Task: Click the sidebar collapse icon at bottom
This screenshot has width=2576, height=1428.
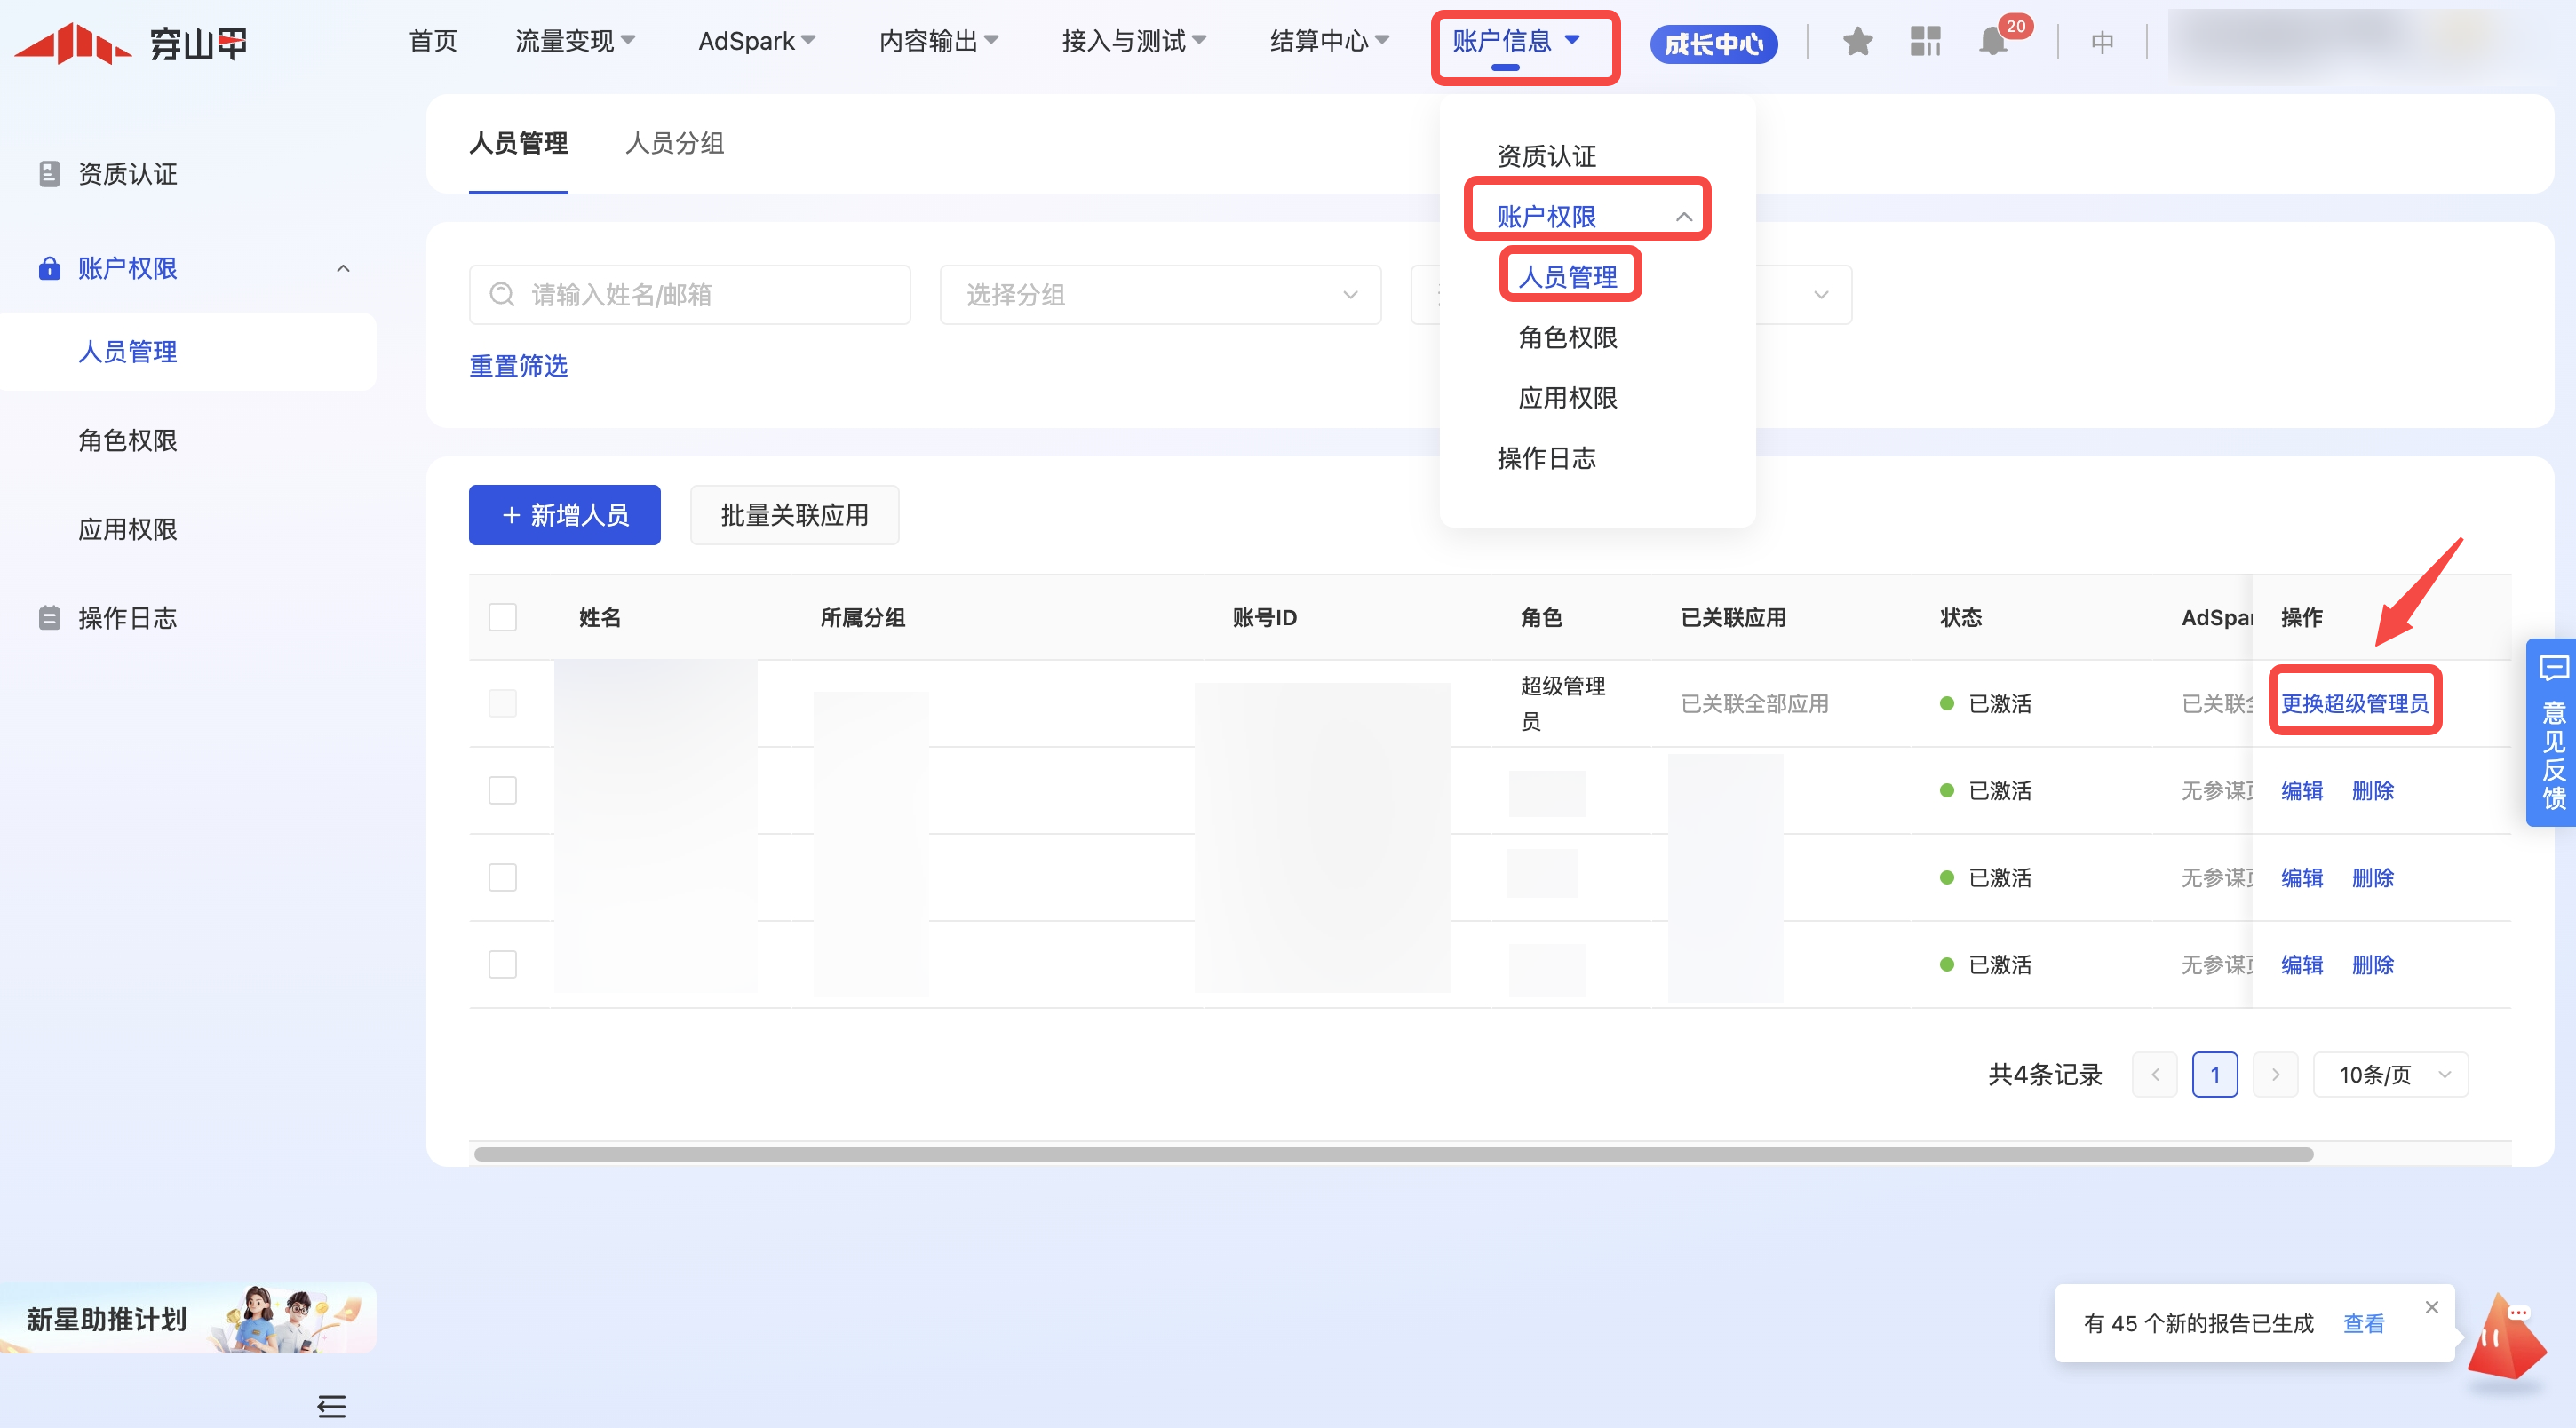Action: [331, 1406]
